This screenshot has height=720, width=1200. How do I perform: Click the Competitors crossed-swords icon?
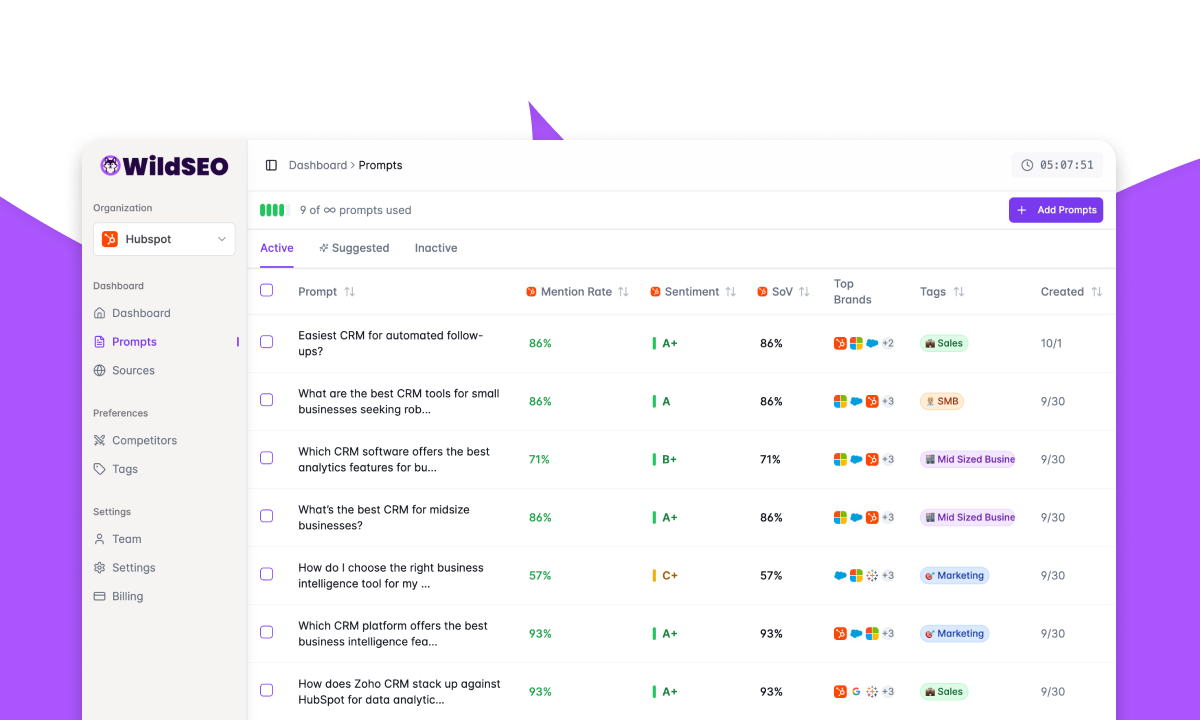(x=100, y=440)
